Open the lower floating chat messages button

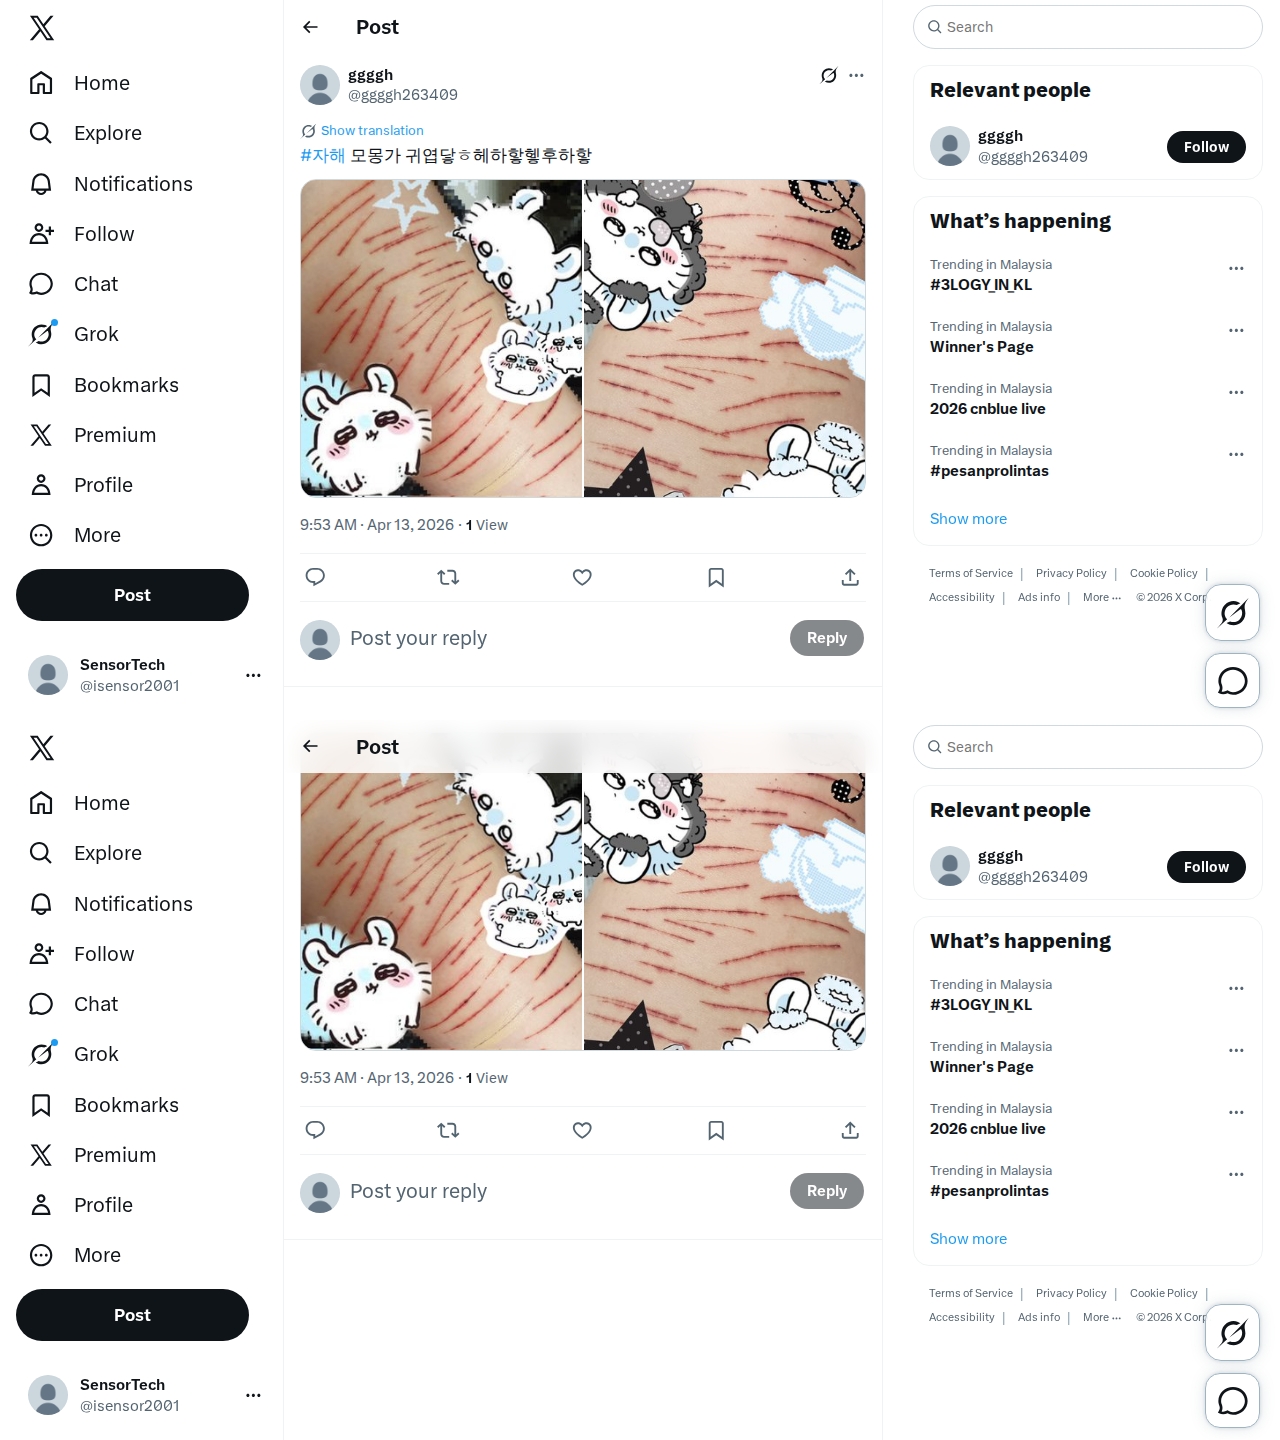click(x=1232, y=1401)
